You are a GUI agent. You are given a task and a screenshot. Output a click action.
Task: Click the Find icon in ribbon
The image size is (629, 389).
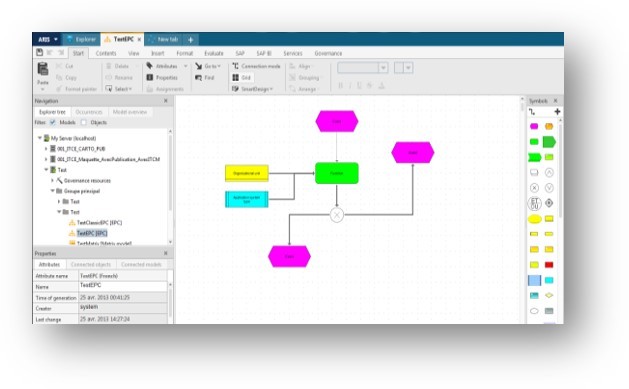199,78
